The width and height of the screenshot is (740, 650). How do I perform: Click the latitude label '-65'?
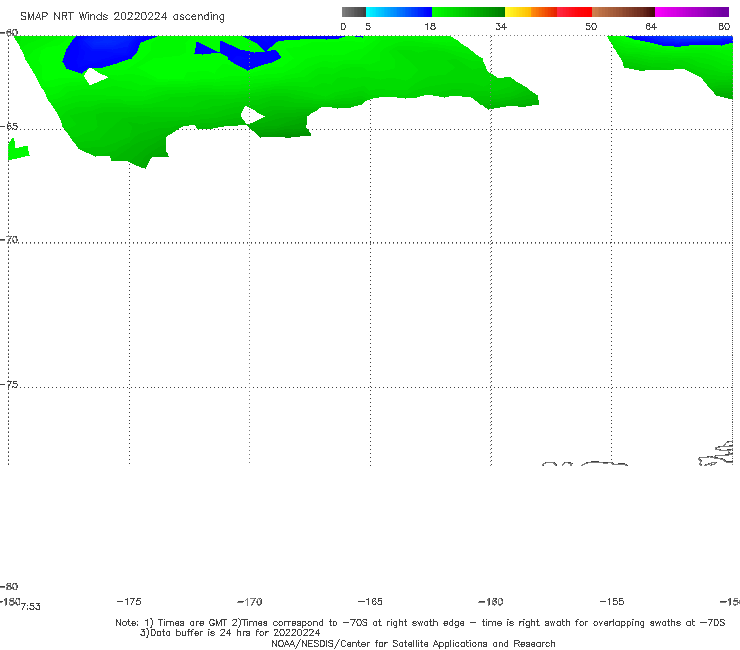pyautogui.click(x=9, y=127)
